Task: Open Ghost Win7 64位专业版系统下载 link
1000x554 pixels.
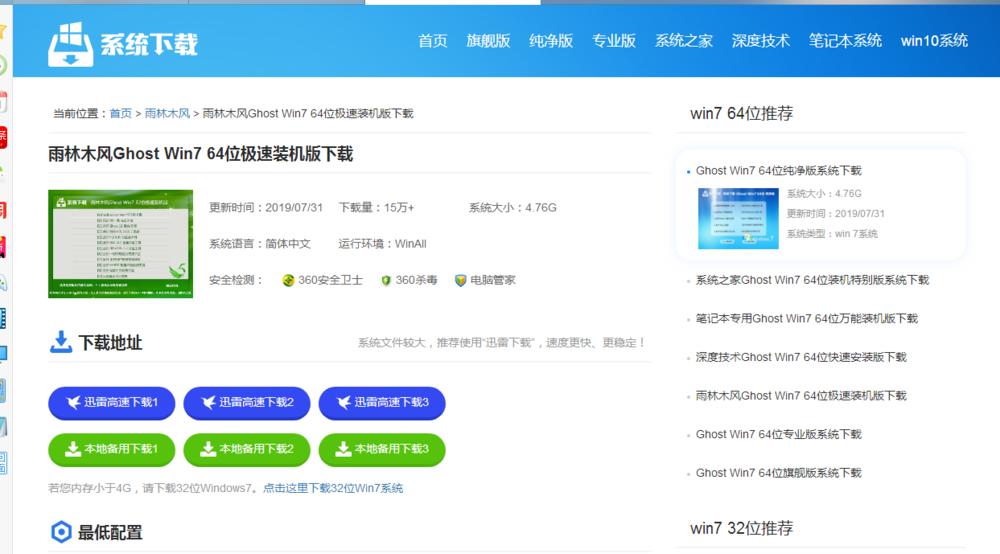Action: pos(778,434)
